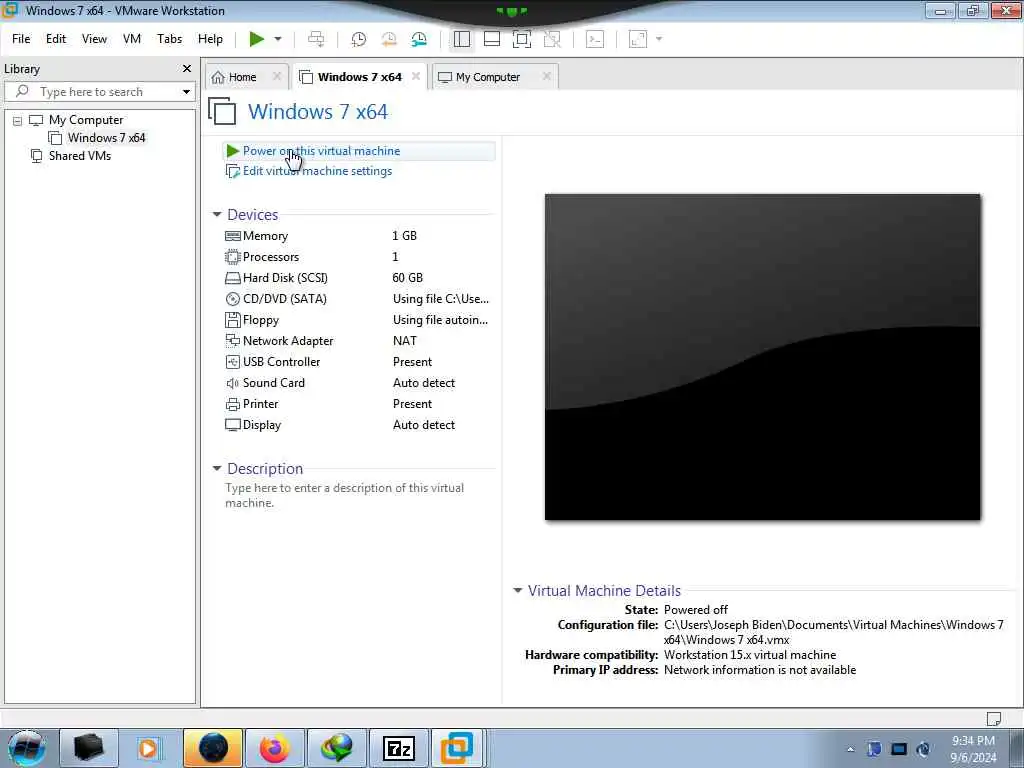
Task: Collapse the Virtual Machine Details section
Action: (x=517, y=590)
